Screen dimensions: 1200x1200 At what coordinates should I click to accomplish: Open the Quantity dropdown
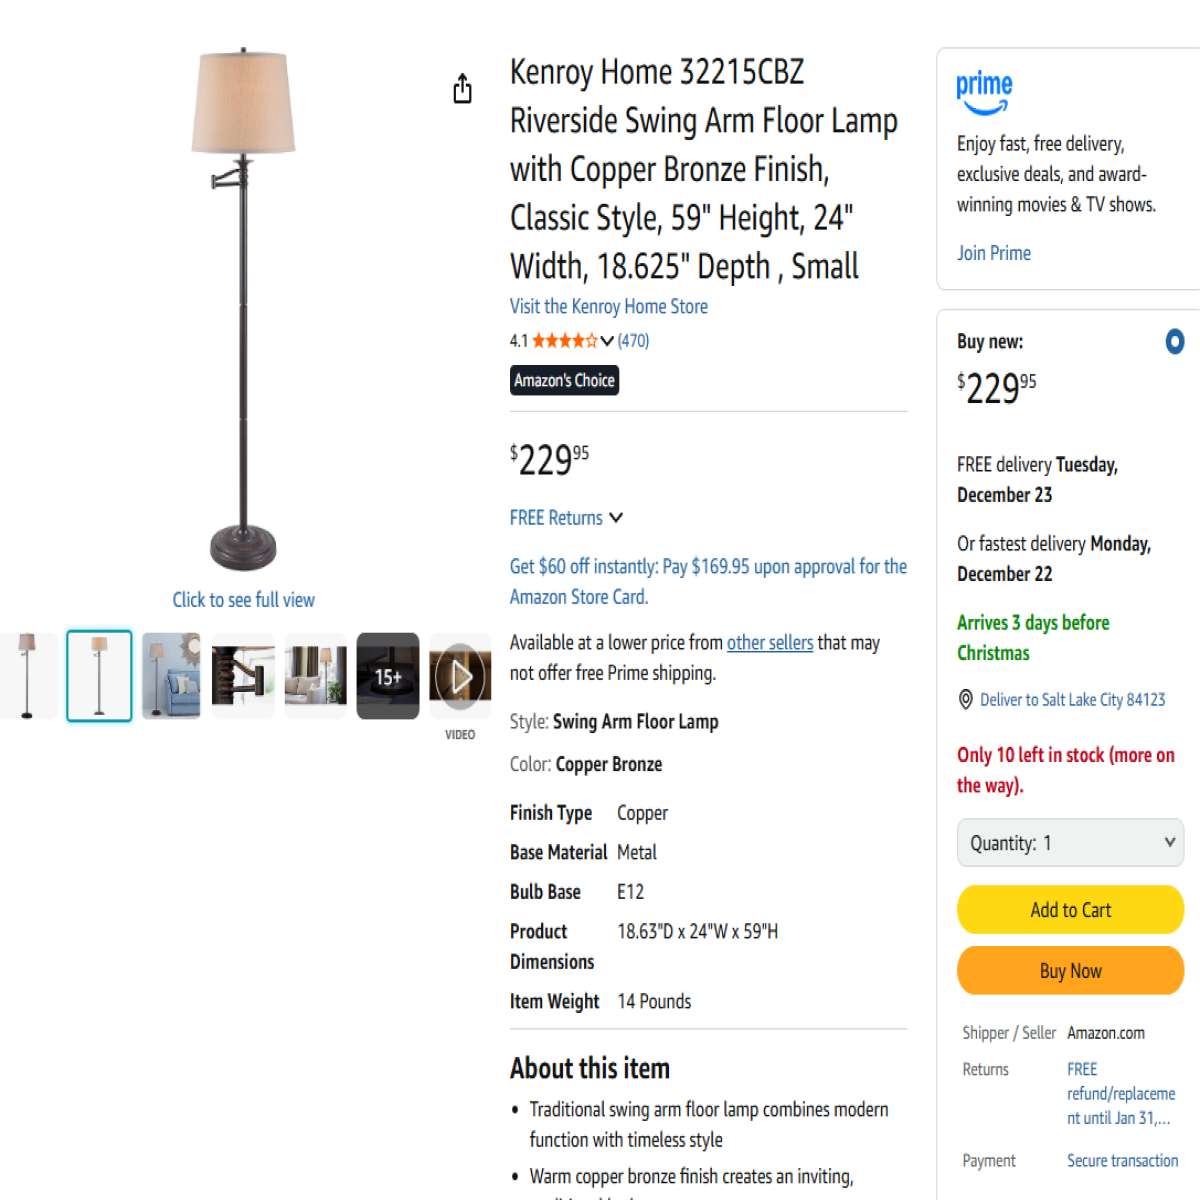1071,843
